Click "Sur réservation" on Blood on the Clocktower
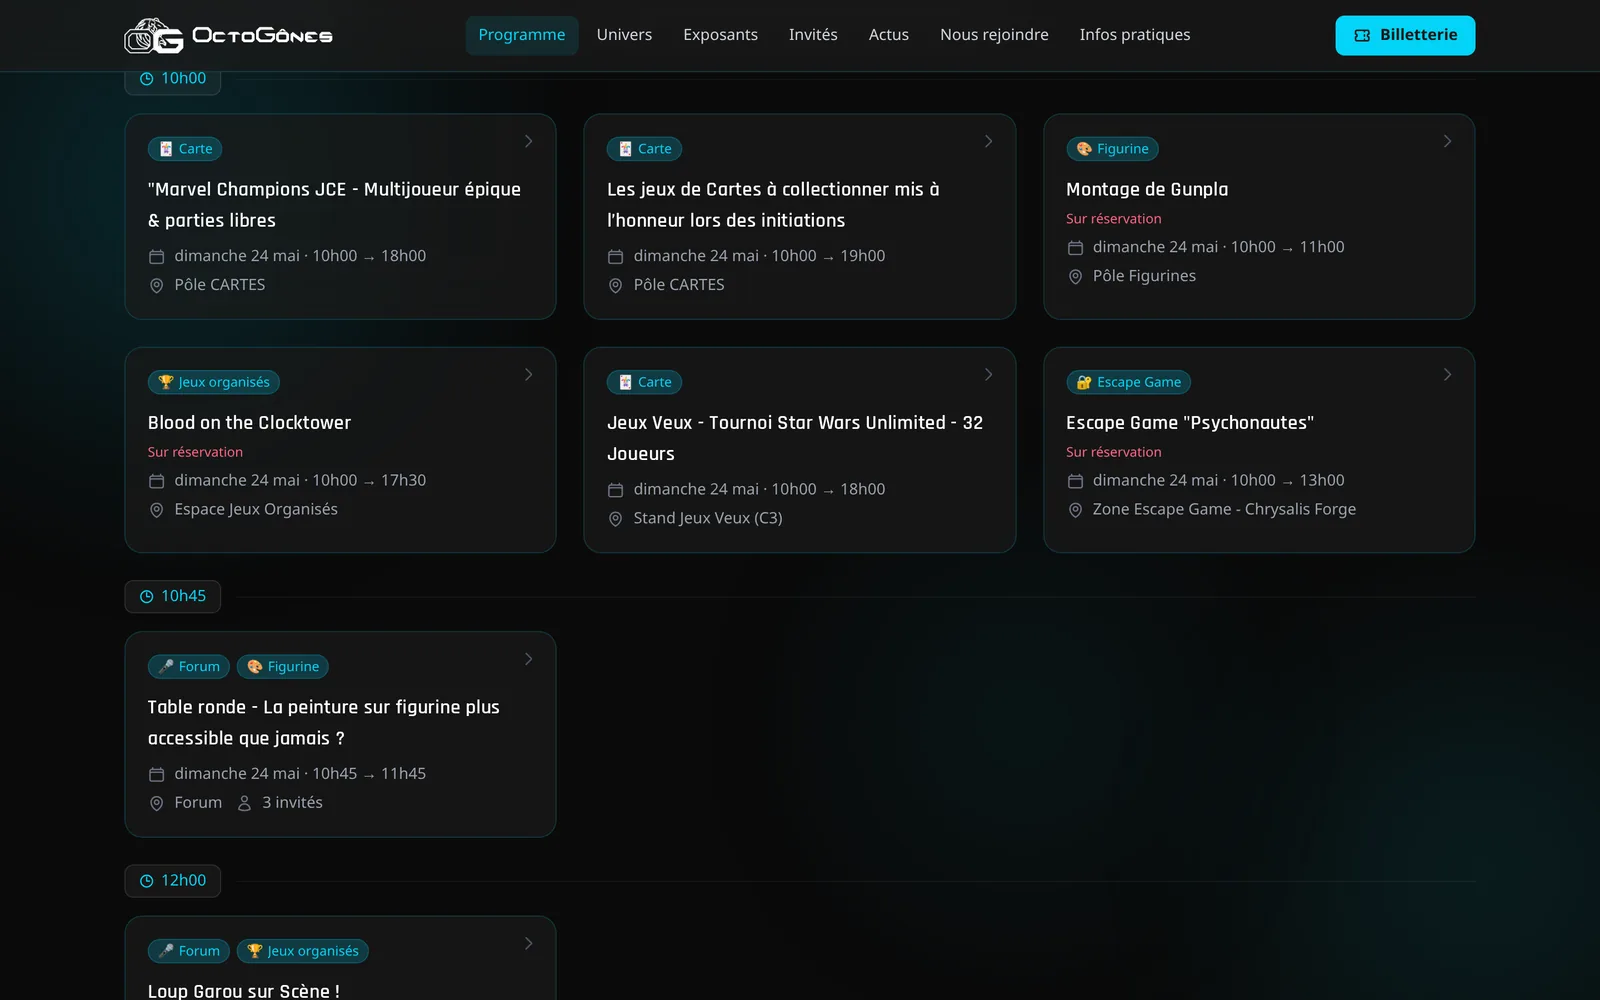 (x=195, y=452)
